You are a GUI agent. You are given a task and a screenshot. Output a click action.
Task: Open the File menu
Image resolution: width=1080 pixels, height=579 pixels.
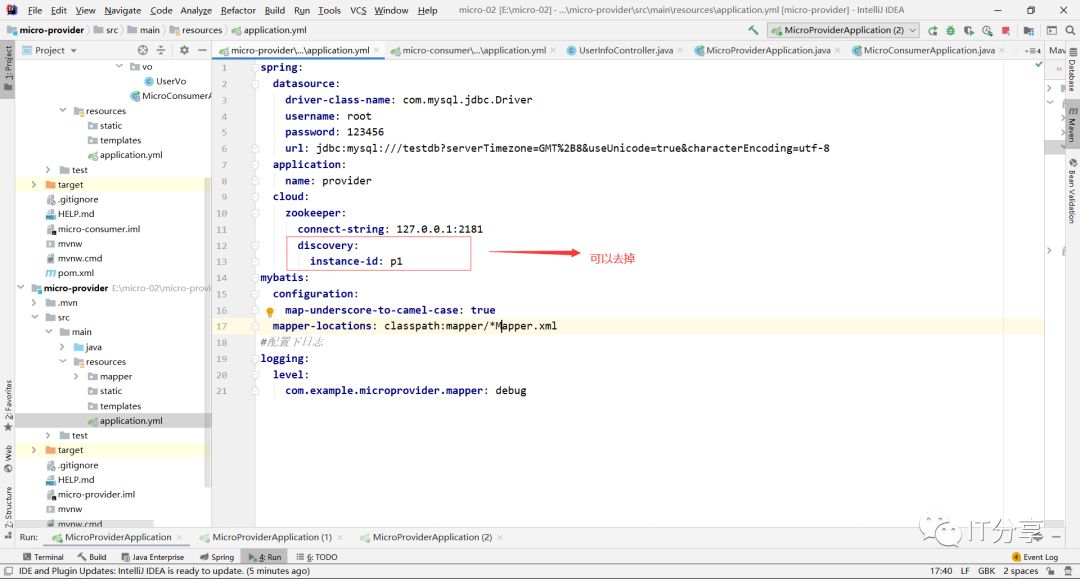pyautogui.click(x=34, y=10)
